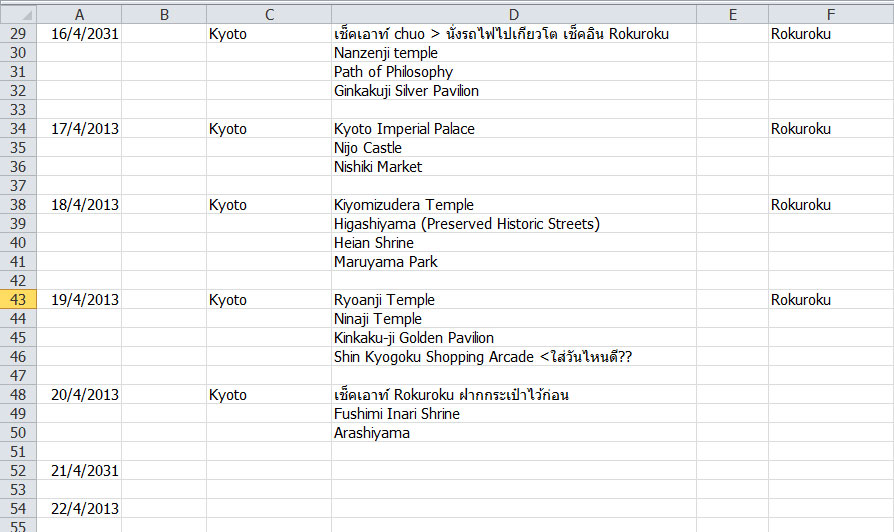
Task: Click the checkout chuo cell in row 29
Action: (514, 34)
